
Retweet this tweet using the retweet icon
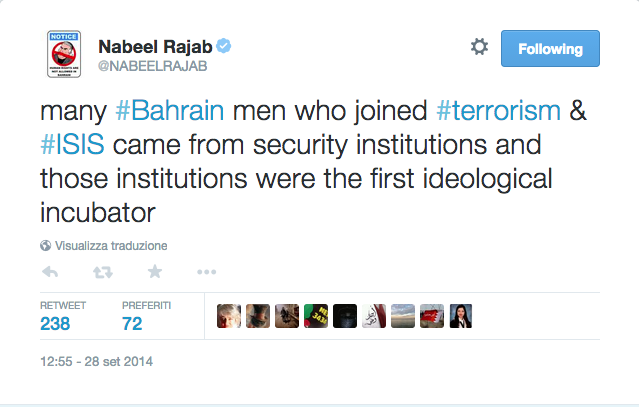coord(102,271)
